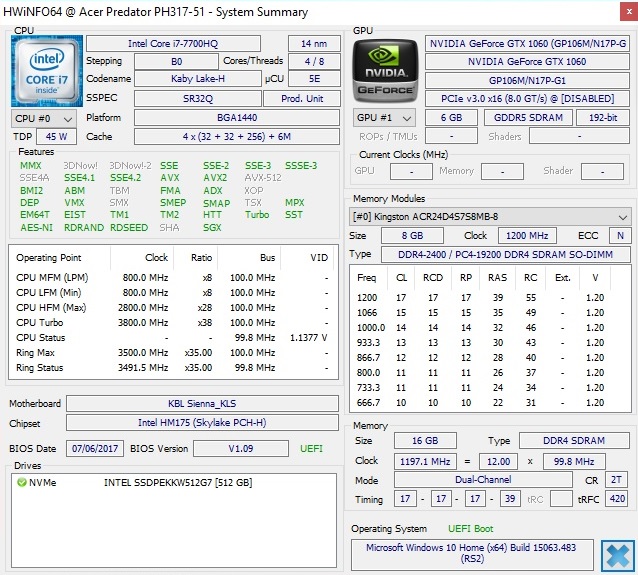Click the 192-bit bus width field
This screenshot has height=575, width=638.
pos(603,118)
